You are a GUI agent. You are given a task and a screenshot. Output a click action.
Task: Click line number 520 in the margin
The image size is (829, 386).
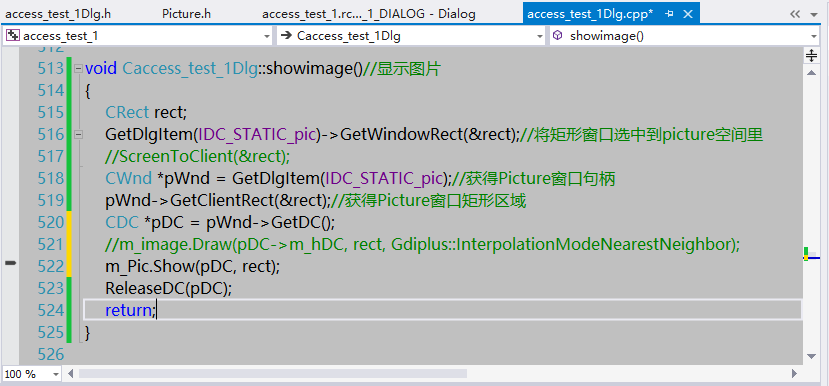pyautogui.click(x=50, y=223)
